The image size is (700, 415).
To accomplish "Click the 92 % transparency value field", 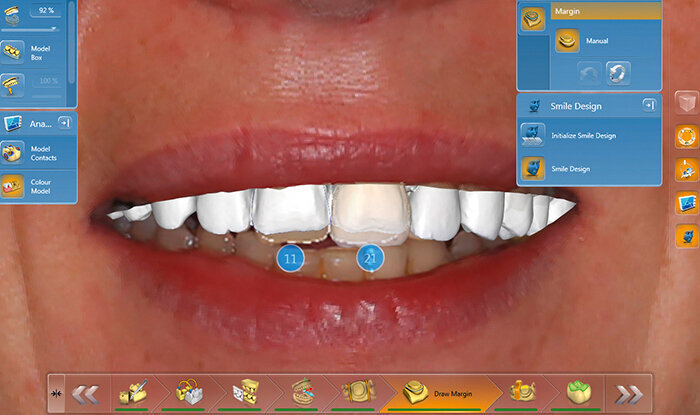I will click(46, 10).
